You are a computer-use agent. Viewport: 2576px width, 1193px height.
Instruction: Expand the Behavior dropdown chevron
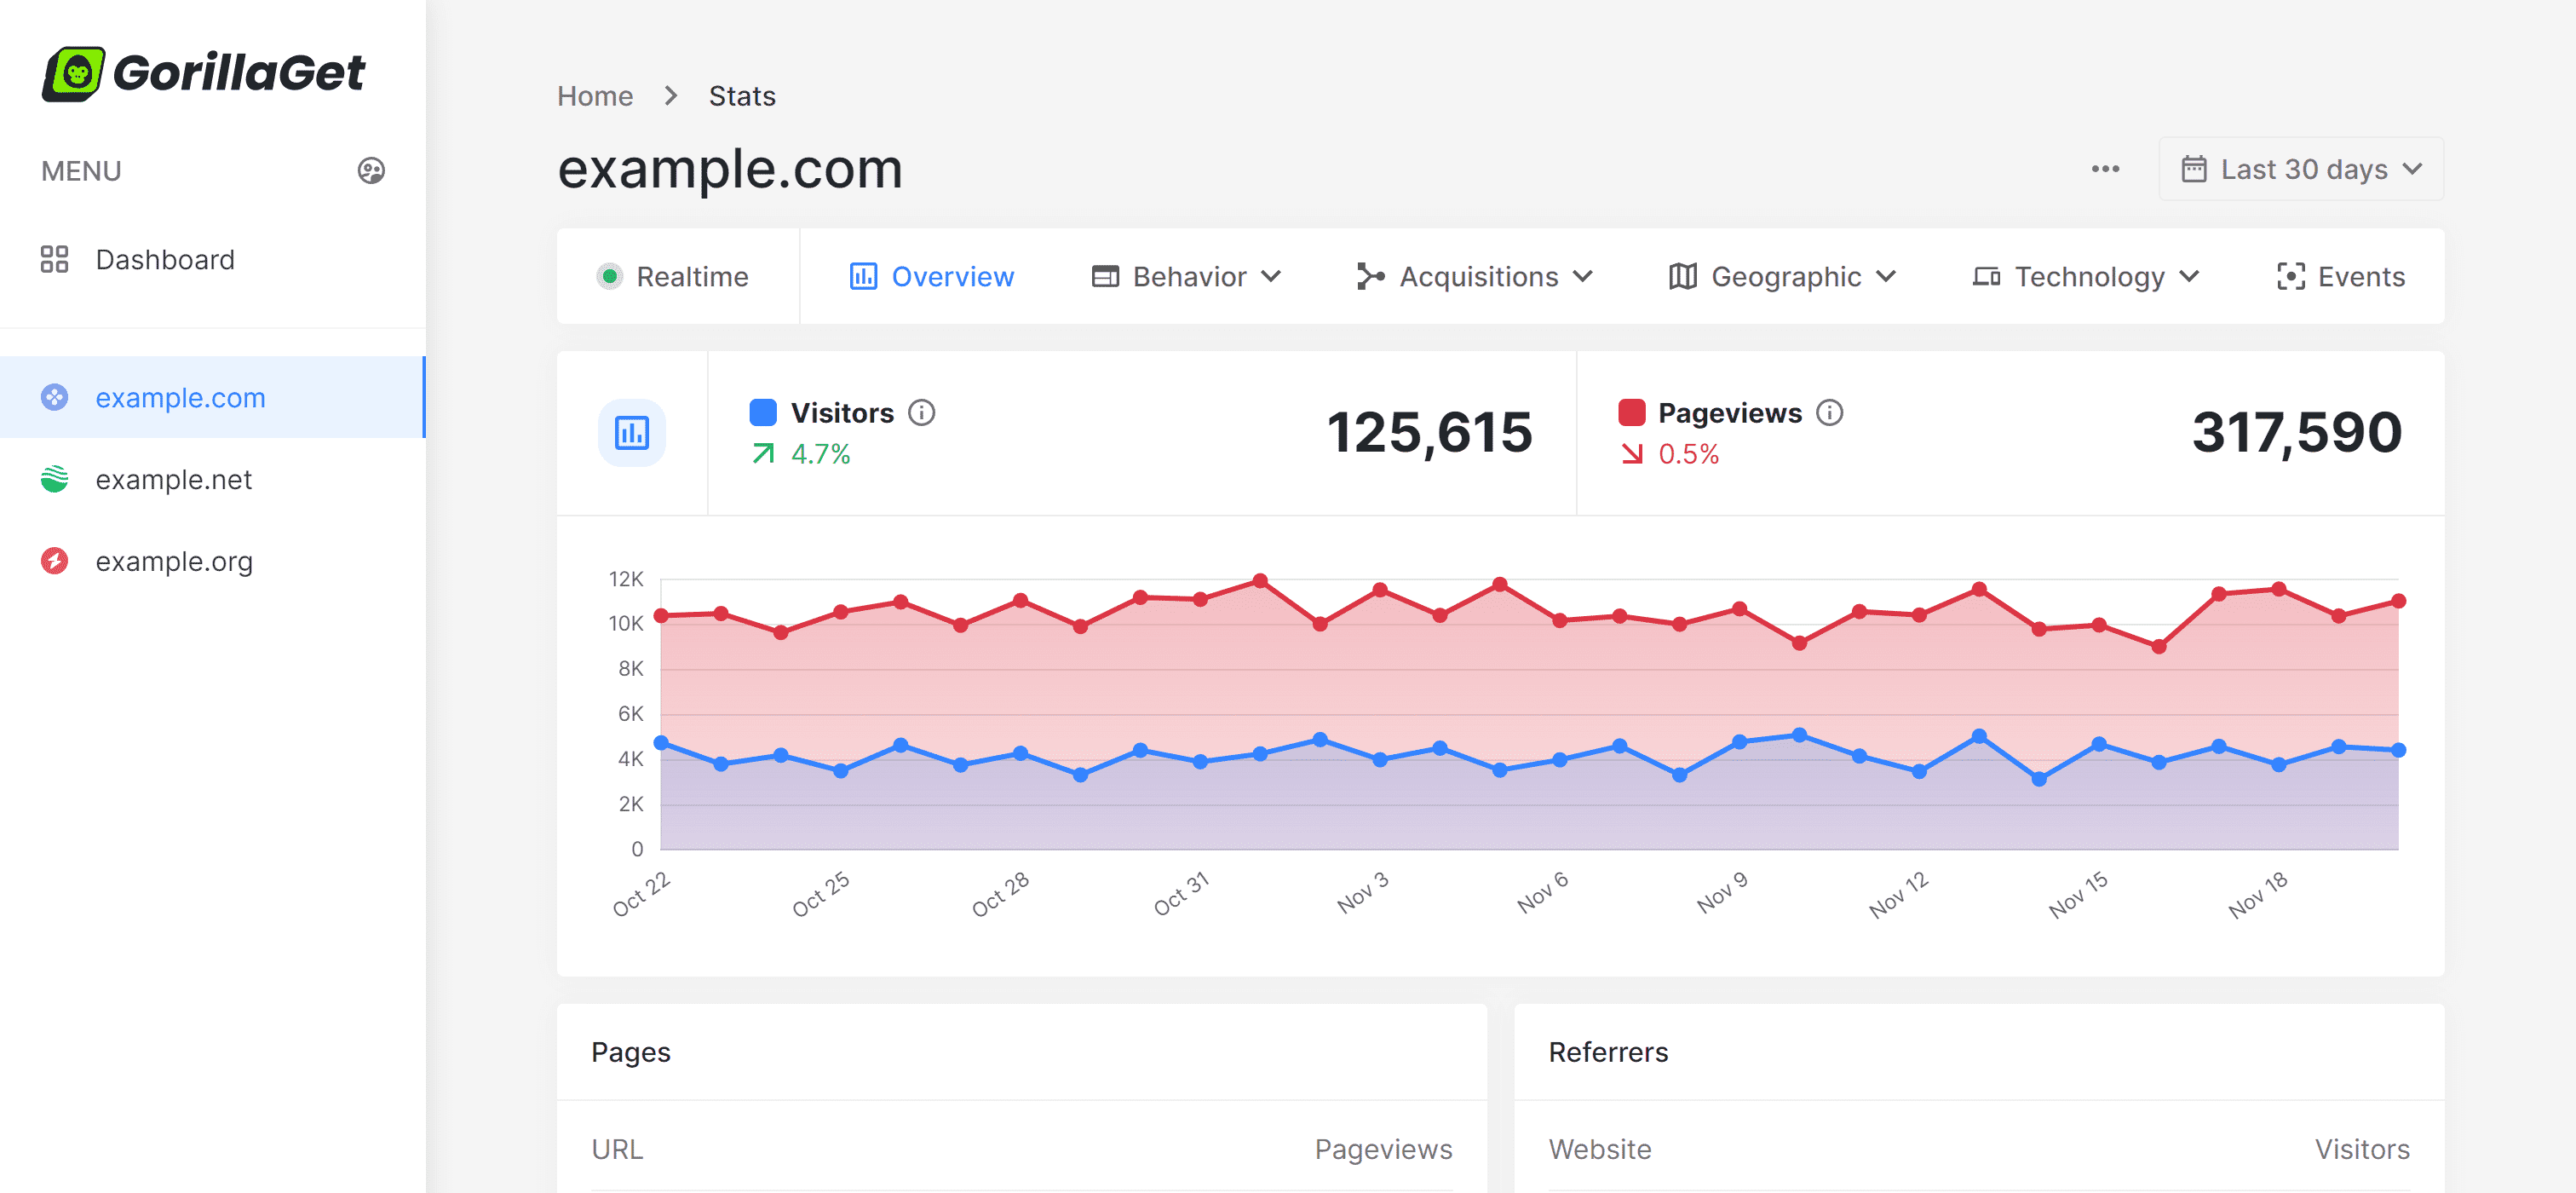pos(1271,276)
